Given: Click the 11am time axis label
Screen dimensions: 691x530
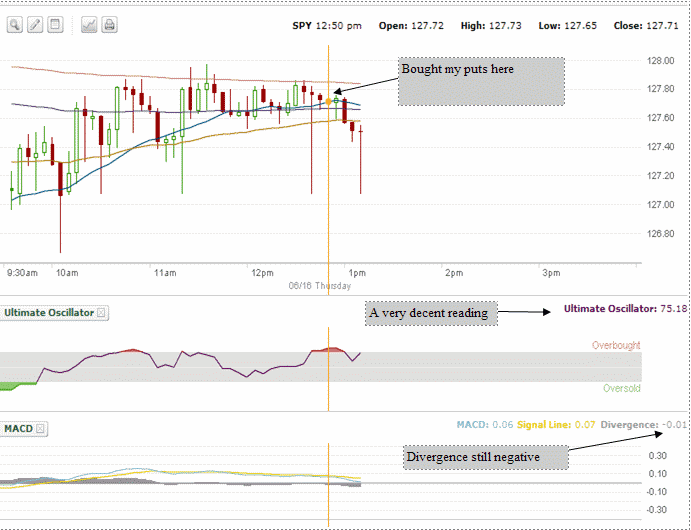Looking at the screenshot, I should coord(165,273).
